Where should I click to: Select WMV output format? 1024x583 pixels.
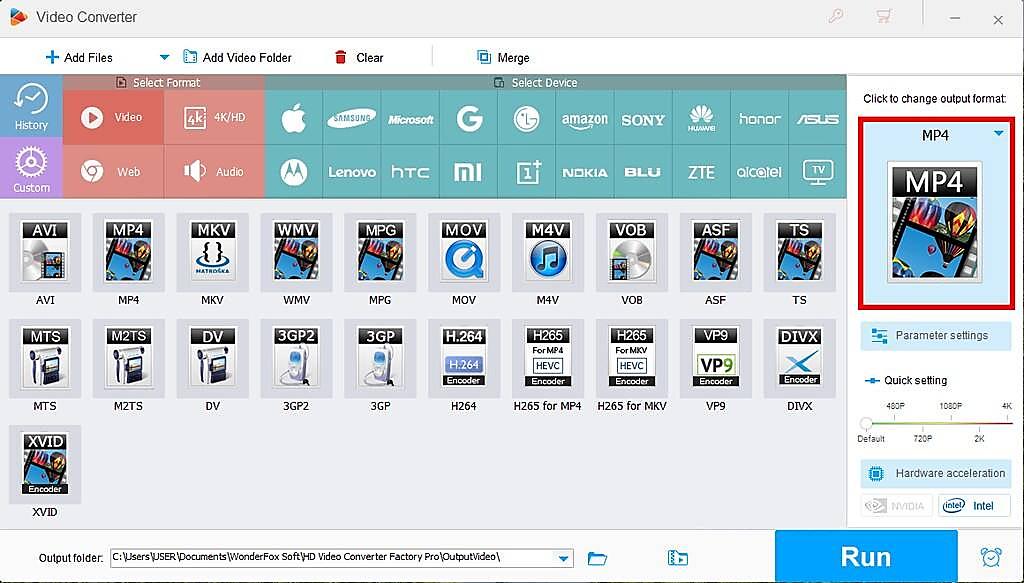pos(296,253)
